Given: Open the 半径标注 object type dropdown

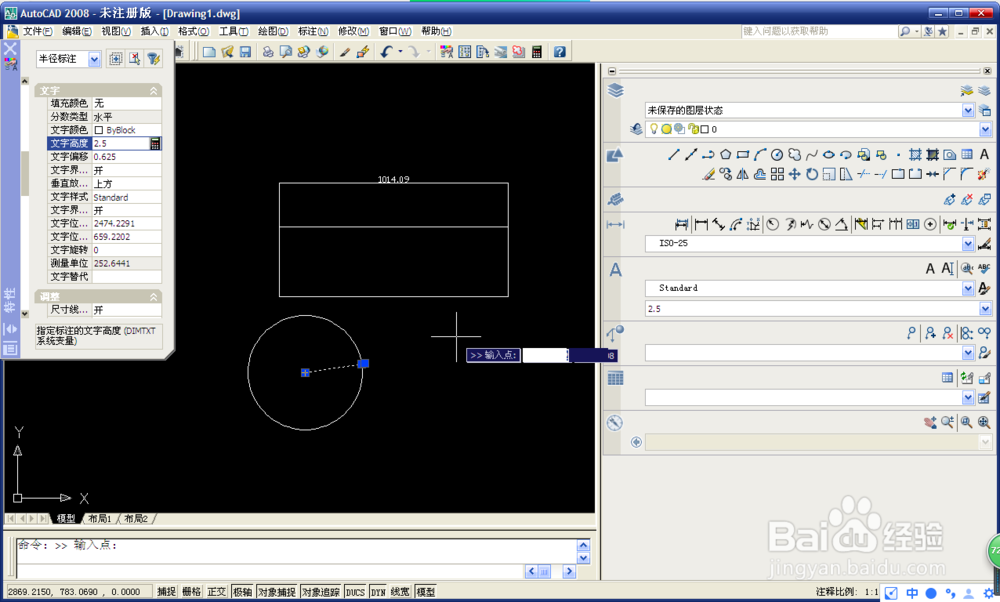Looking at the screenshot, I should [94, 59].
